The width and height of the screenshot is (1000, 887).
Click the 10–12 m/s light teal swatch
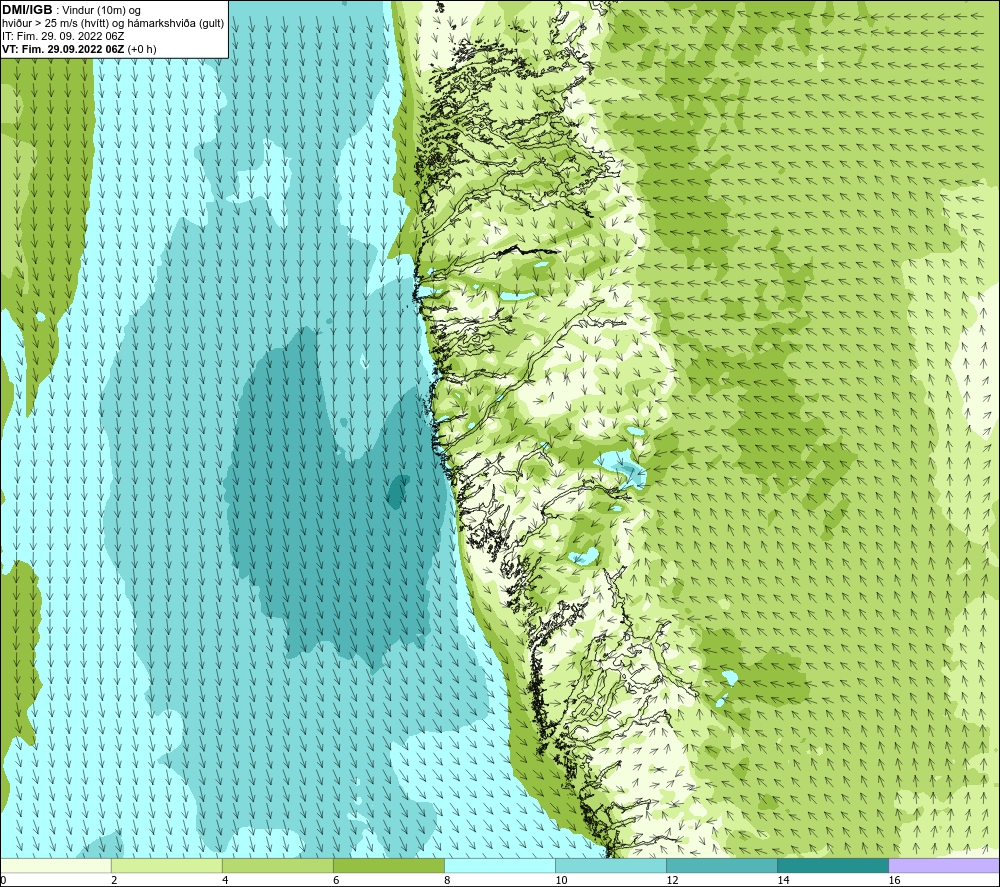[x=611, y=866]
